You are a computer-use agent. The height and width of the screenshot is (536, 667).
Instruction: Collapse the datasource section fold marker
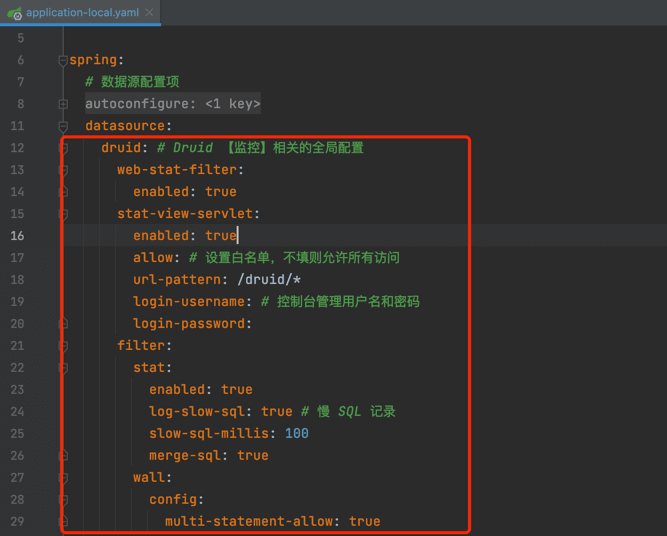(x=63, y=126)
